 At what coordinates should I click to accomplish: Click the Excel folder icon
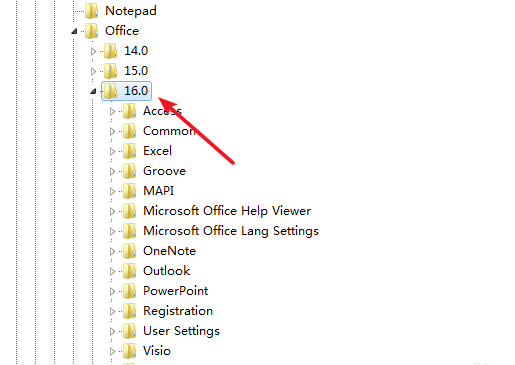(129, 151)
